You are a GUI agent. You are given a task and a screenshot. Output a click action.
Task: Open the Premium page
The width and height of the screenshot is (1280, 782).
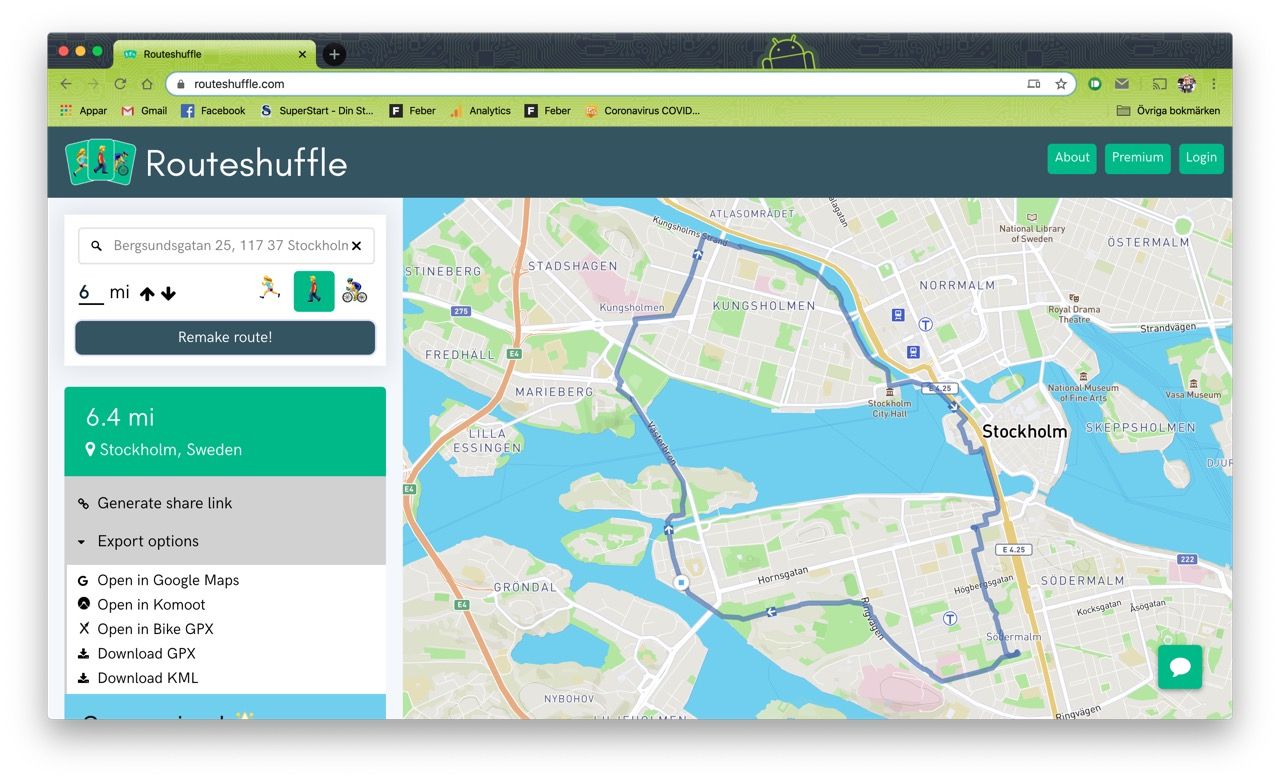1137,158
